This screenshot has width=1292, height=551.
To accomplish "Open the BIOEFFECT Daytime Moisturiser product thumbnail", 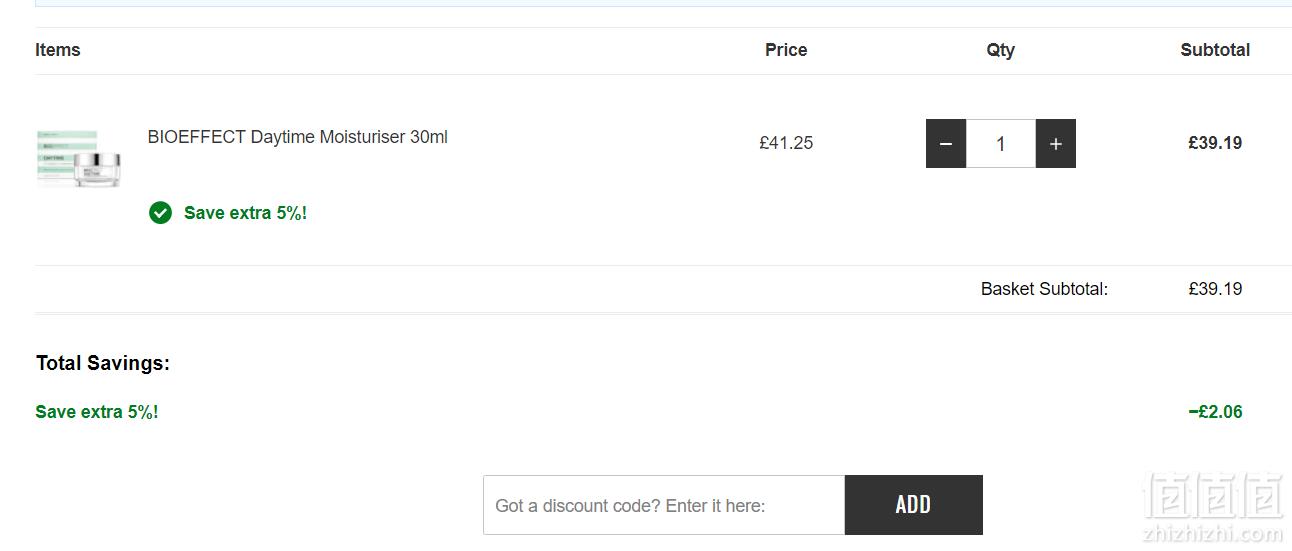I will 79,158.
